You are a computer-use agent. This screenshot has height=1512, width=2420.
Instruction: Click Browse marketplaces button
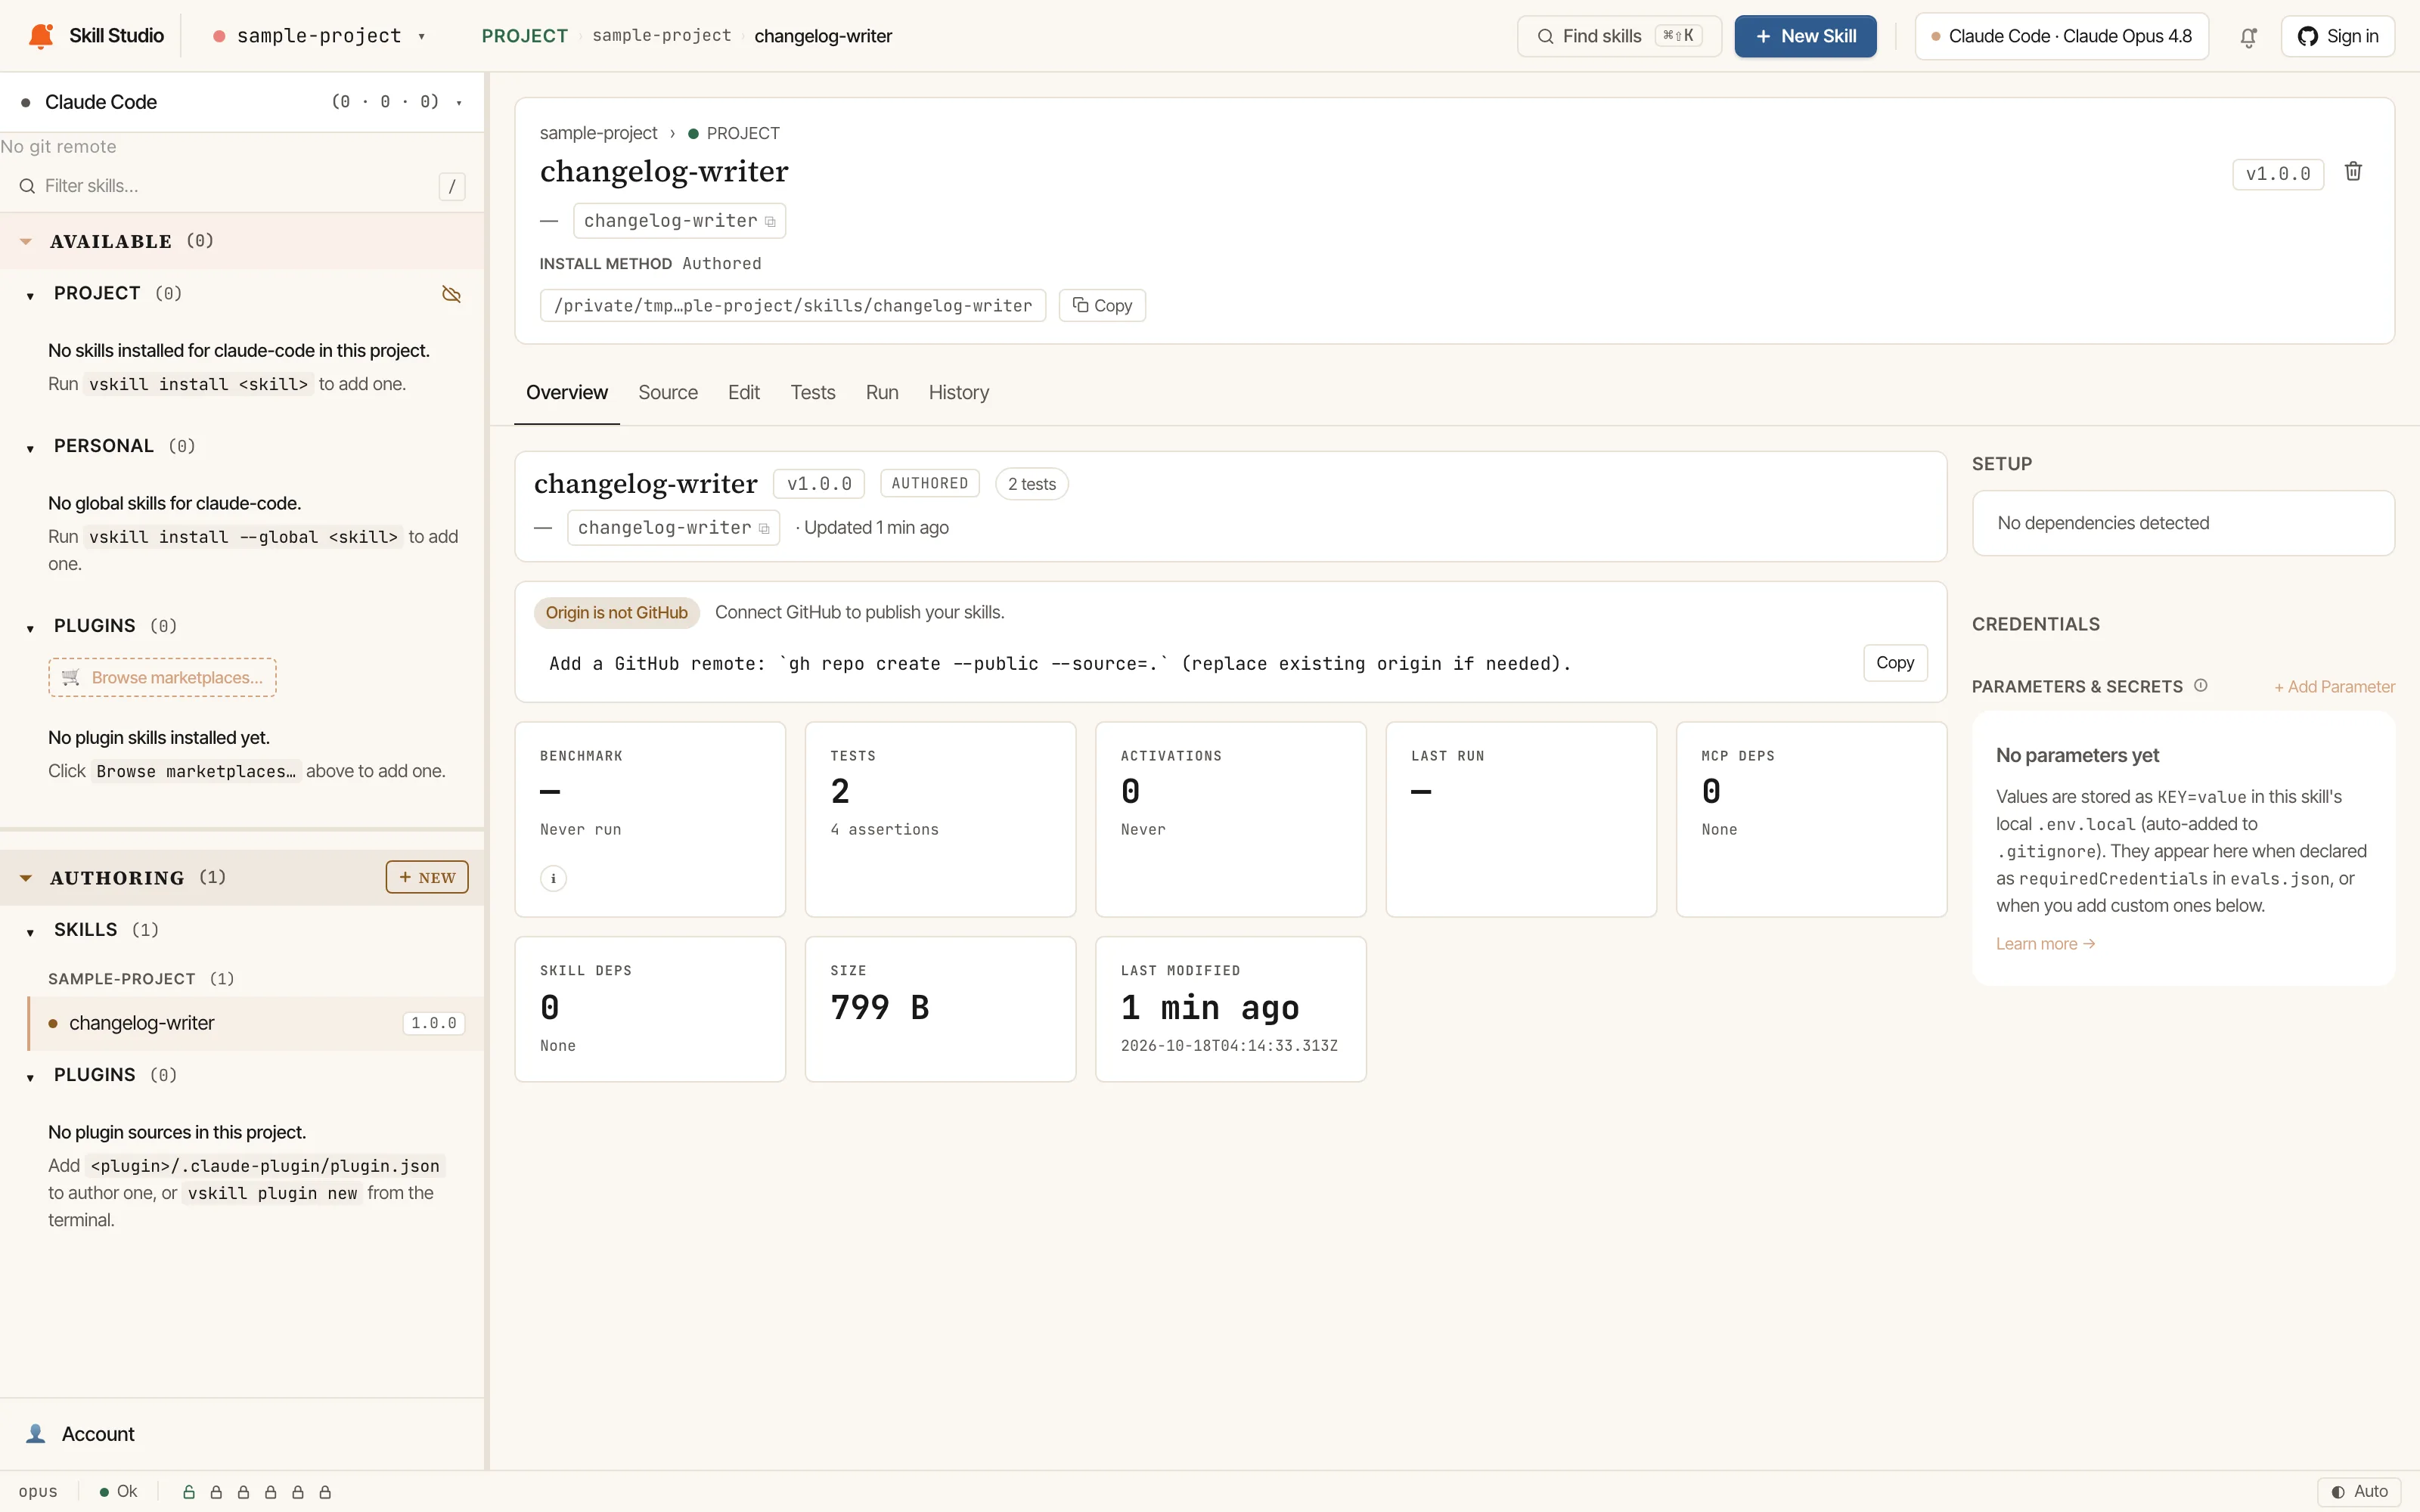tap(162, 678)
